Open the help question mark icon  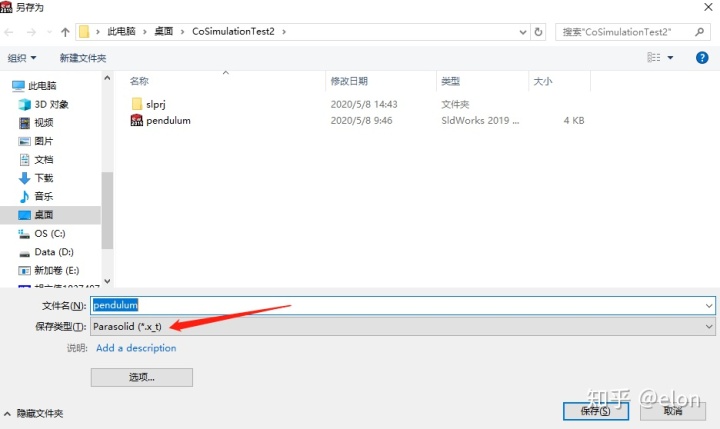[x=702, y=58]
